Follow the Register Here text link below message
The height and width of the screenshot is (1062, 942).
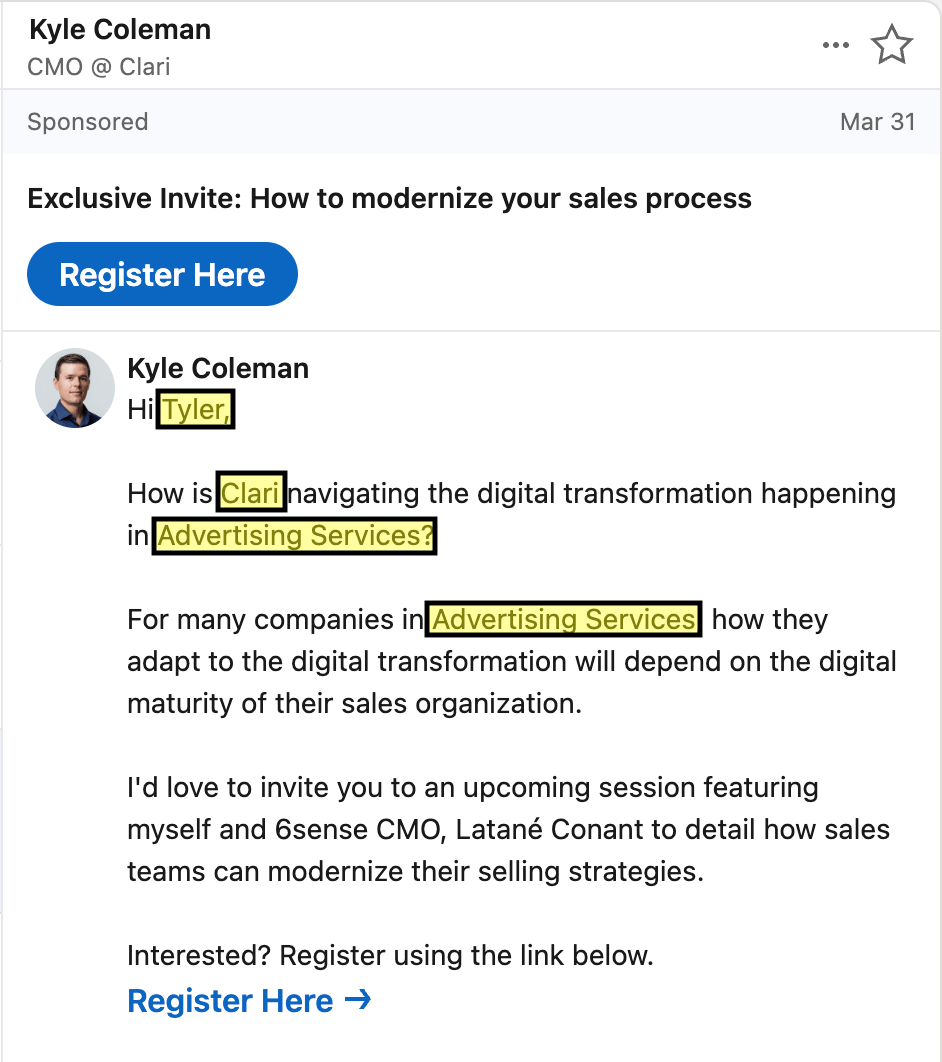coord(230,1000)
